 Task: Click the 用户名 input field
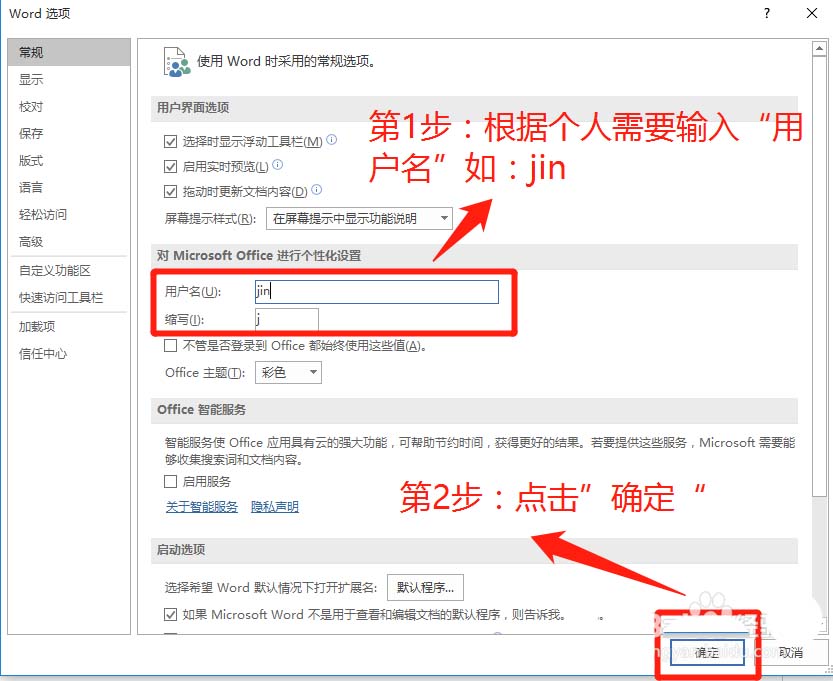tap(377, 292)
